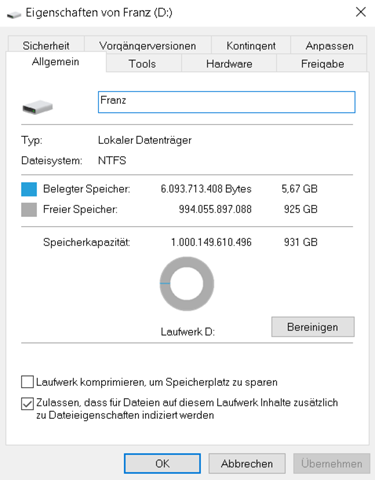Click the Bereinigen button

coord(313,327)
